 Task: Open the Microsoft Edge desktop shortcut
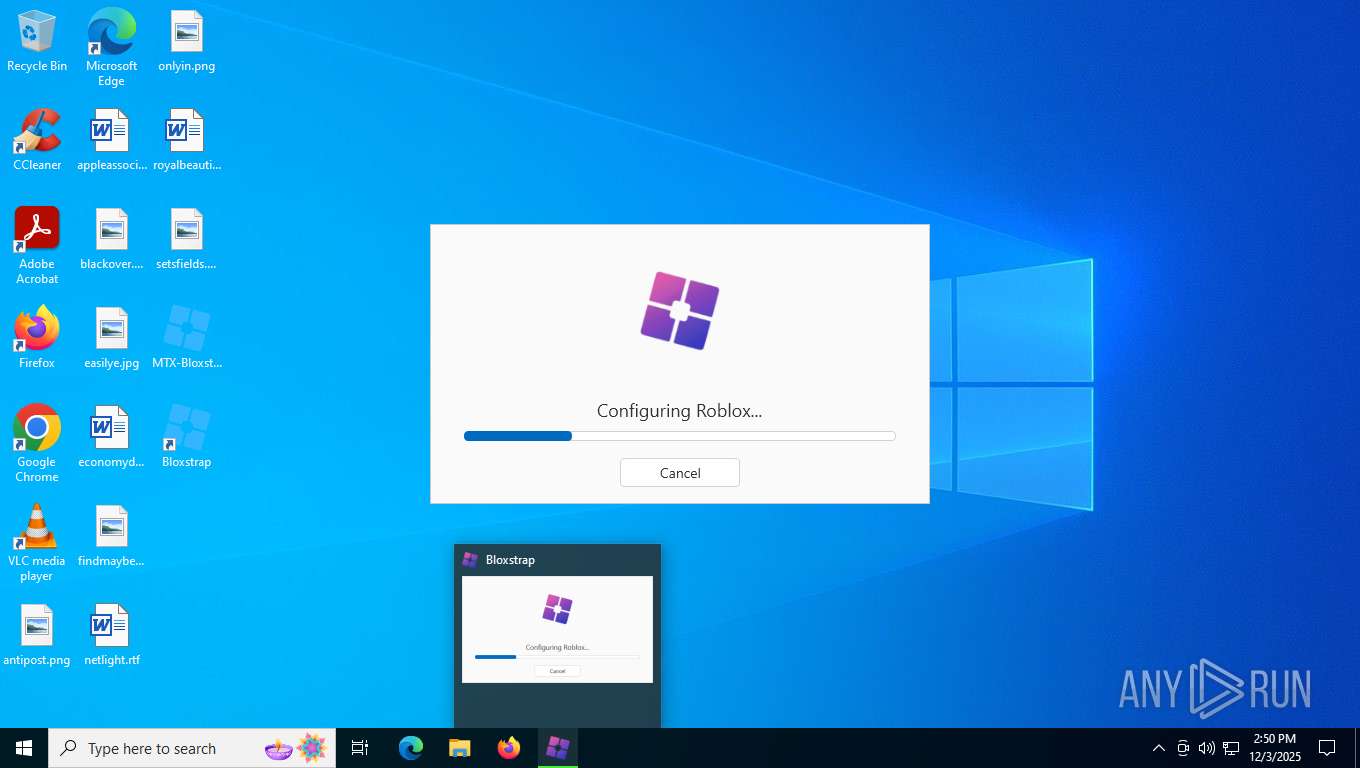coord(111,48)
